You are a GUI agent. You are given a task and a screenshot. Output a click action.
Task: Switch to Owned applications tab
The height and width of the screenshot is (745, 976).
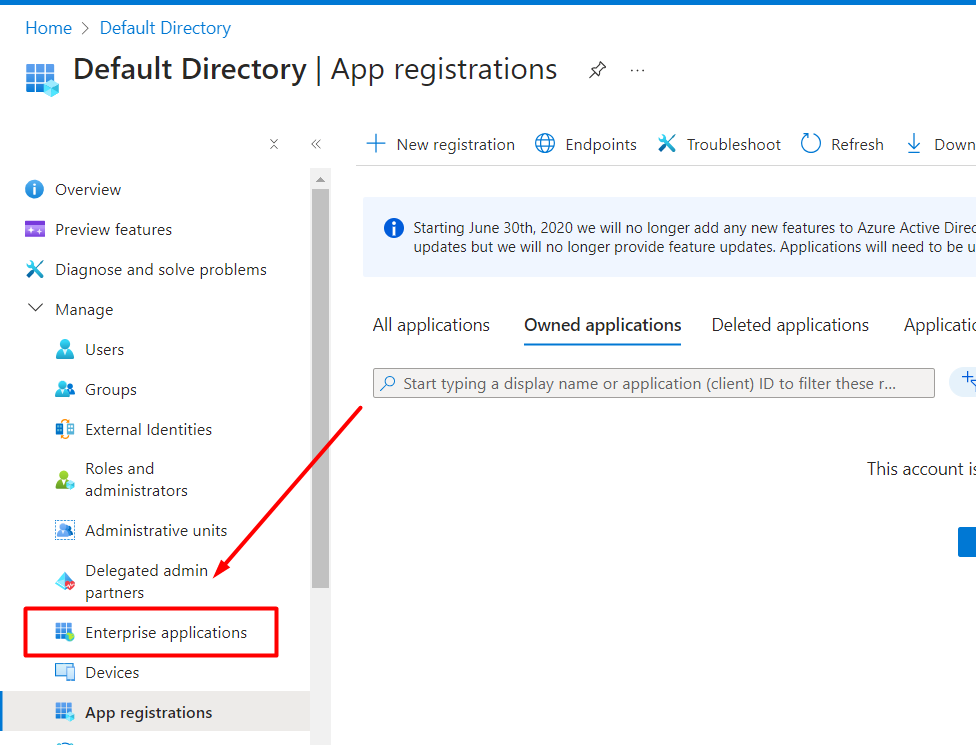click(603, 325)
